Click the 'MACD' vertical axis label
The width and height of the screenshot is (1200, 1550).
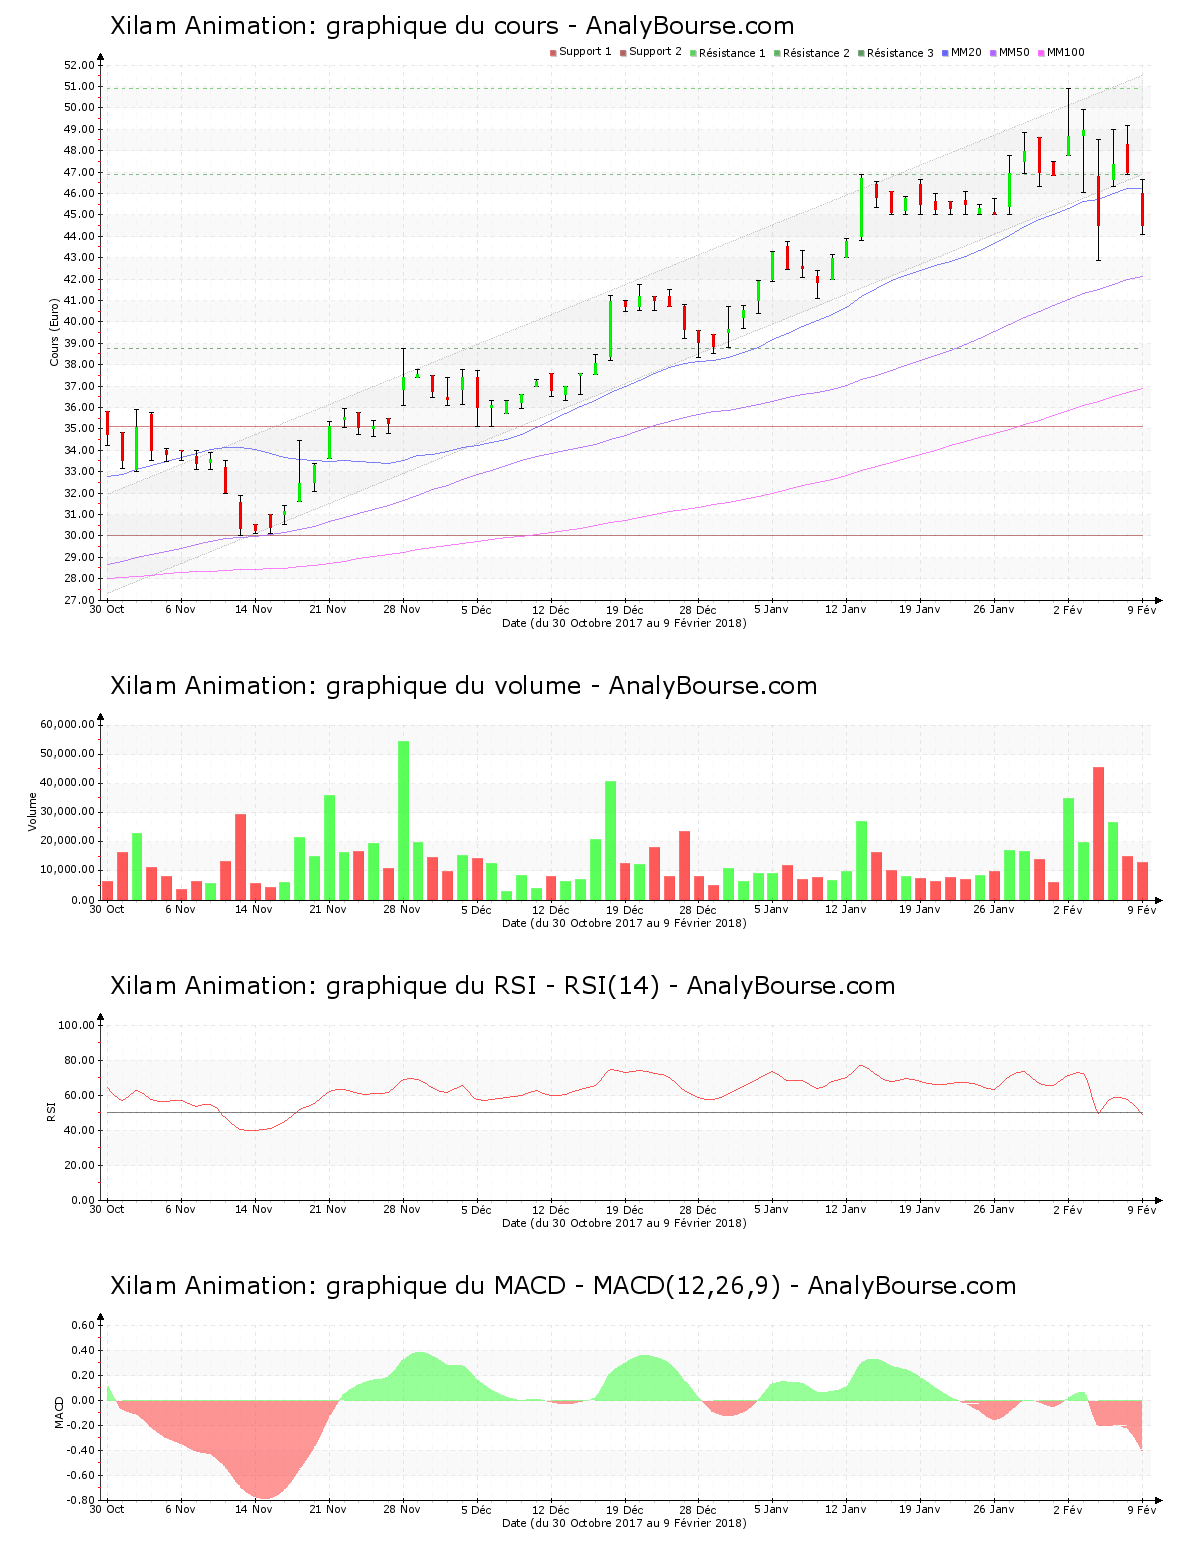(x=60, y=1412)
